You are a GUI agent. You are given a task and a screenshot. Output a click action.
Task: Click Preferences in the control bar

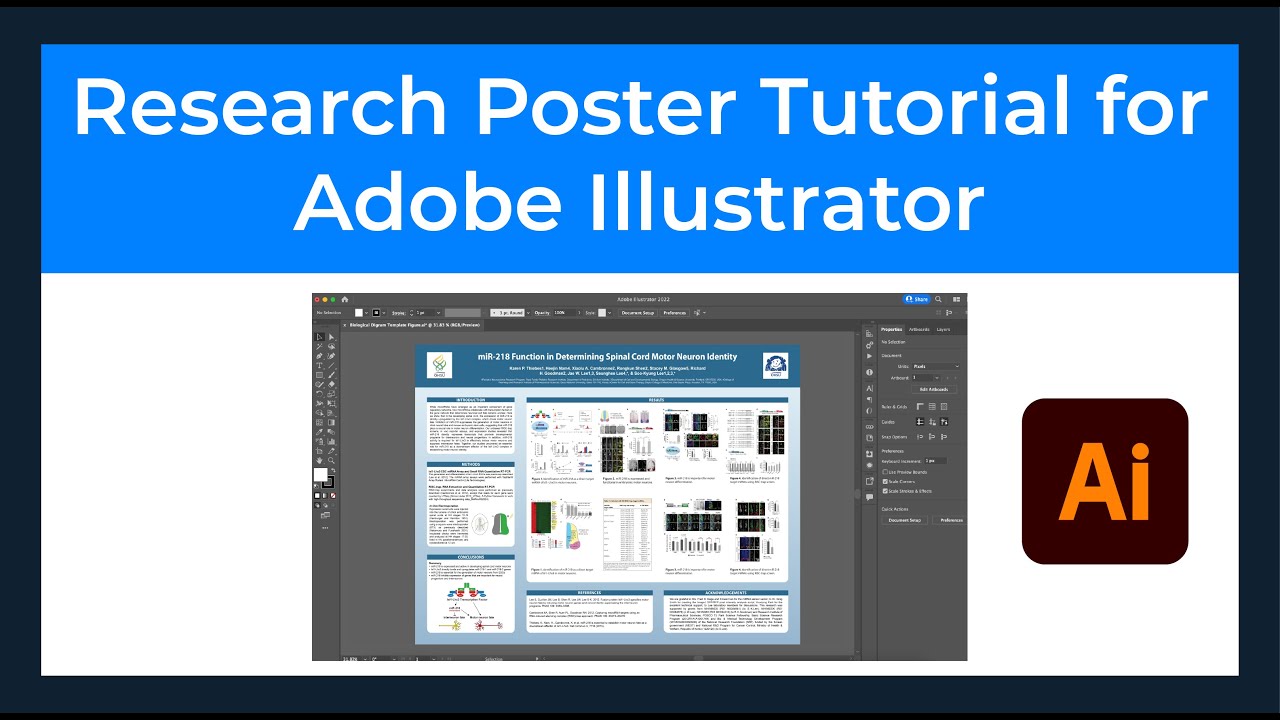click(x=675, y=313)
